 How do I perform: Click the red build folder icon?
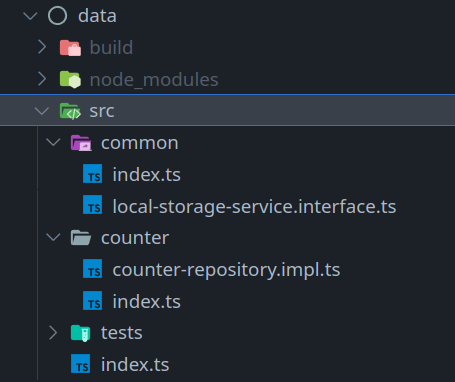coord(70,48)
